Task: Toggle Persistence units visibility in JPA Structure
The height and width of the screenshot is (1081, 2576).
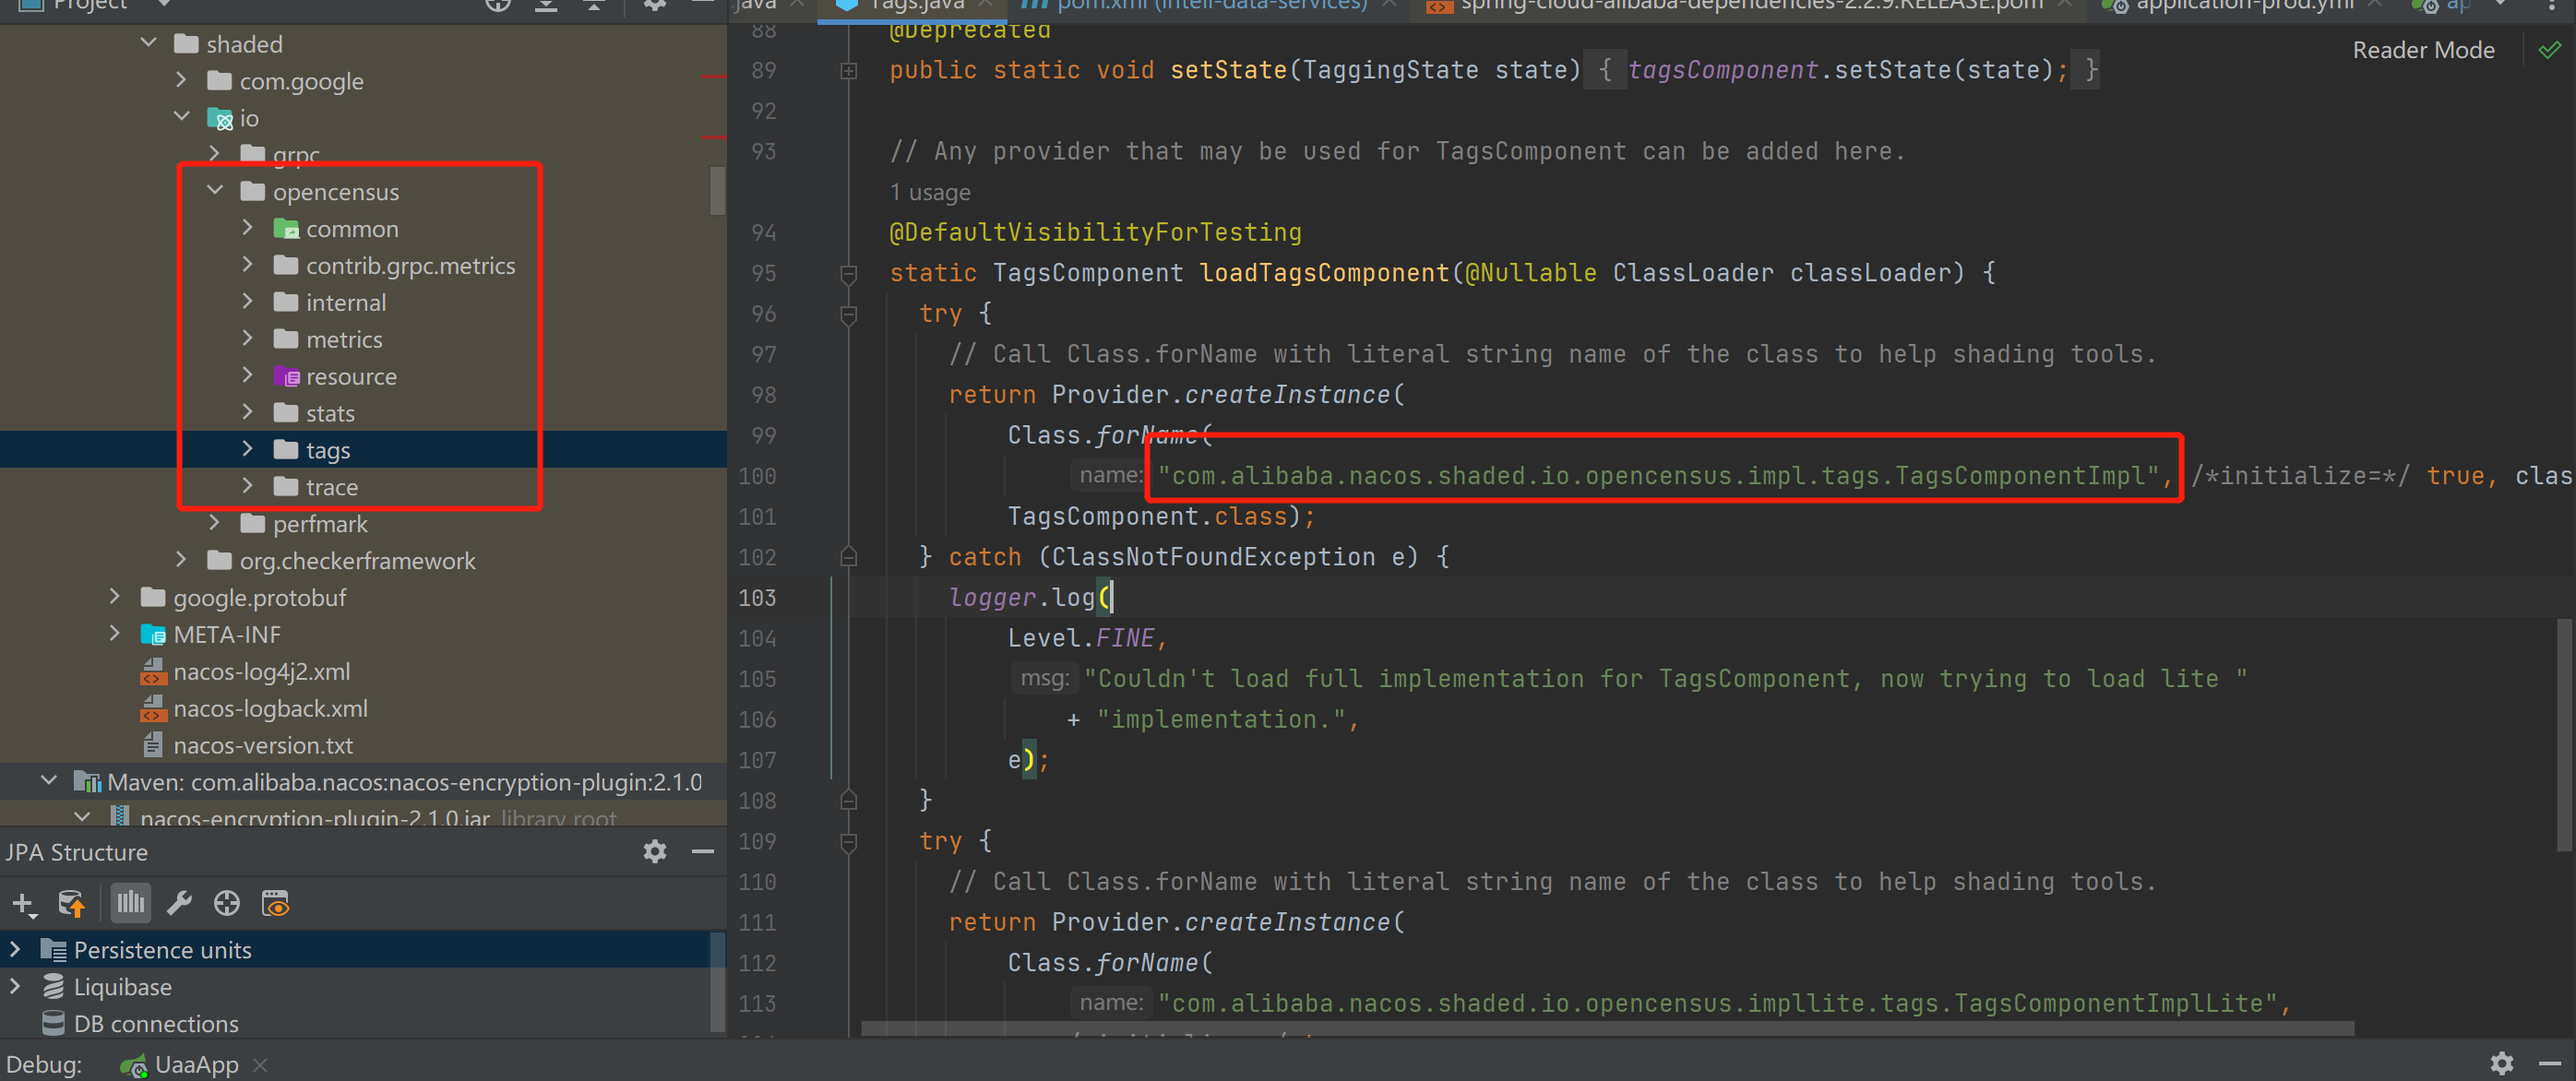Action: pos(13,950)
